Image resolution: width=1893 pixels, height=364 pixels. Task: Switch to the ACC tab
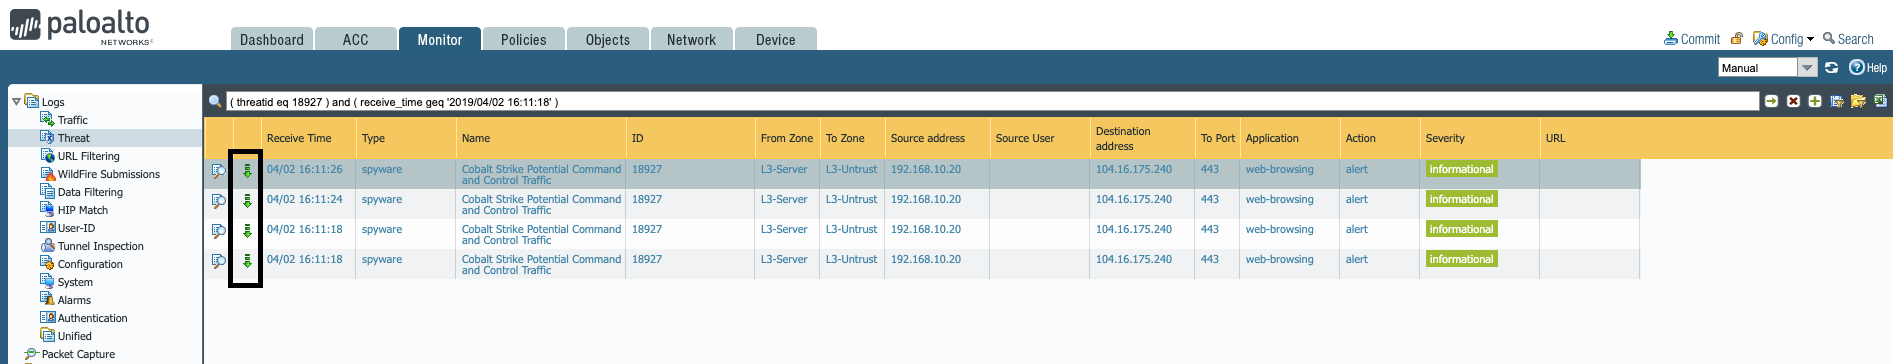coord(355,39)
